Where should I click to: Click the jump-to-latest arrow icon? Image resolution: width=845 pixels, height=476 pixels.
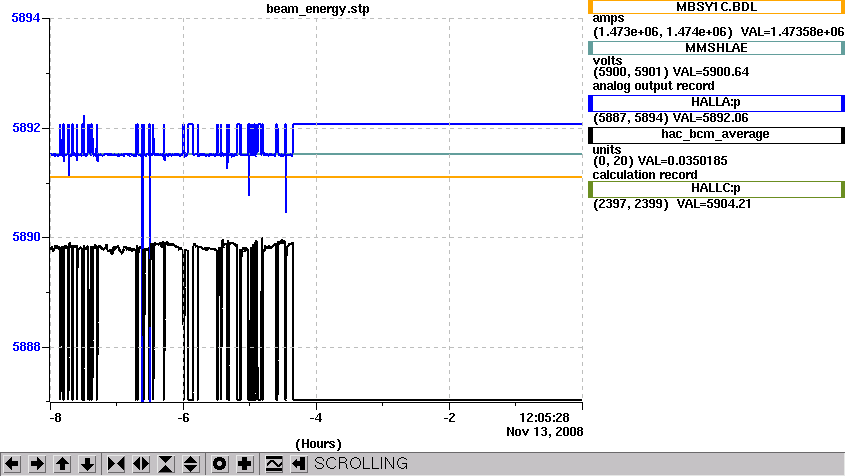coord(299,464)
